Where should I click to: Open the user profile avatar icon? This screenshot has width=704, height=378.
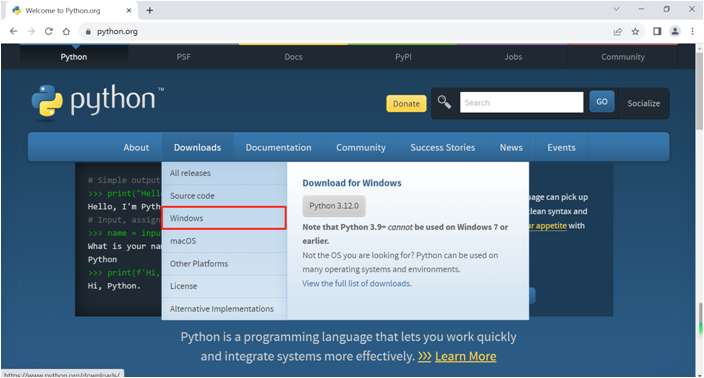coord(675,31)
